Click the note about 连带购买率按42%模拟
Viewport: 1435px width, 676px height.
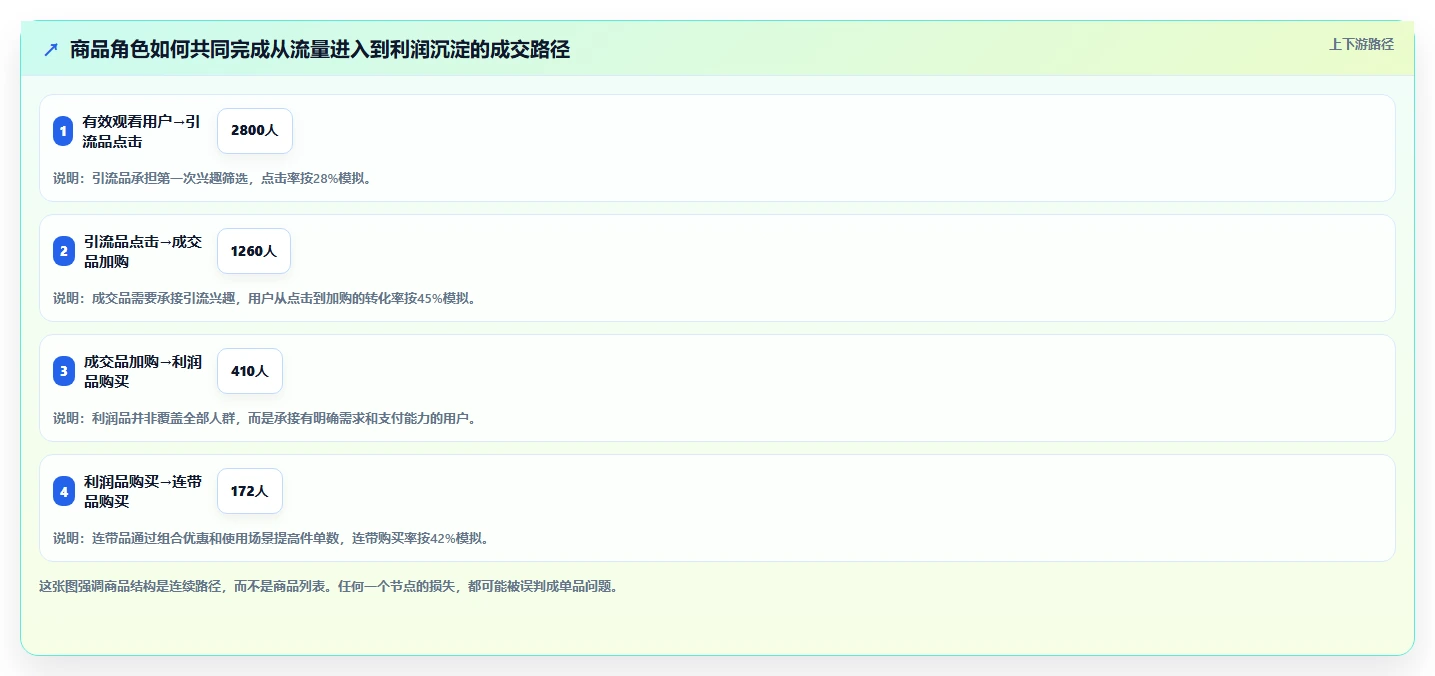point(272,538)
